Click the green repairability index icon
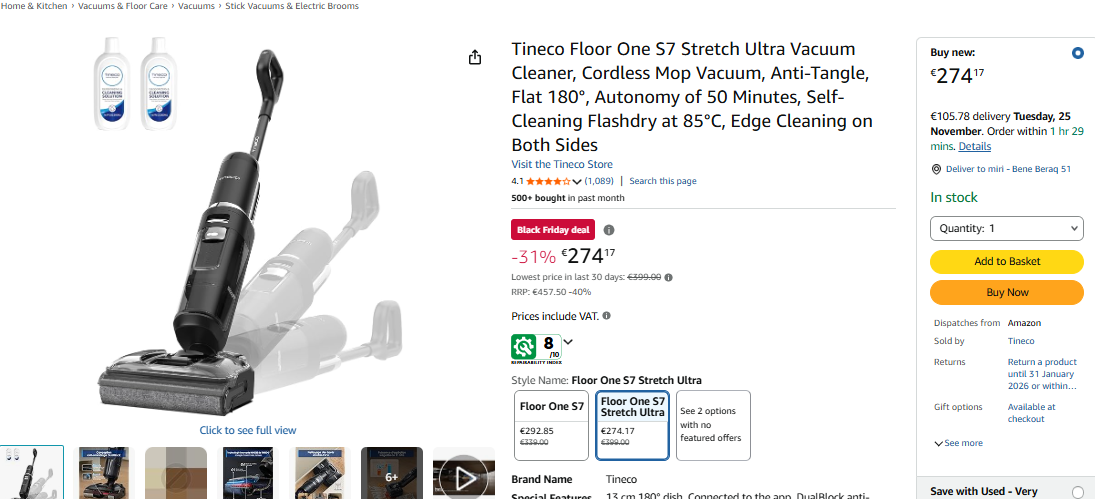The width and height of the screenshot is (1095, 499). (524, 347)
